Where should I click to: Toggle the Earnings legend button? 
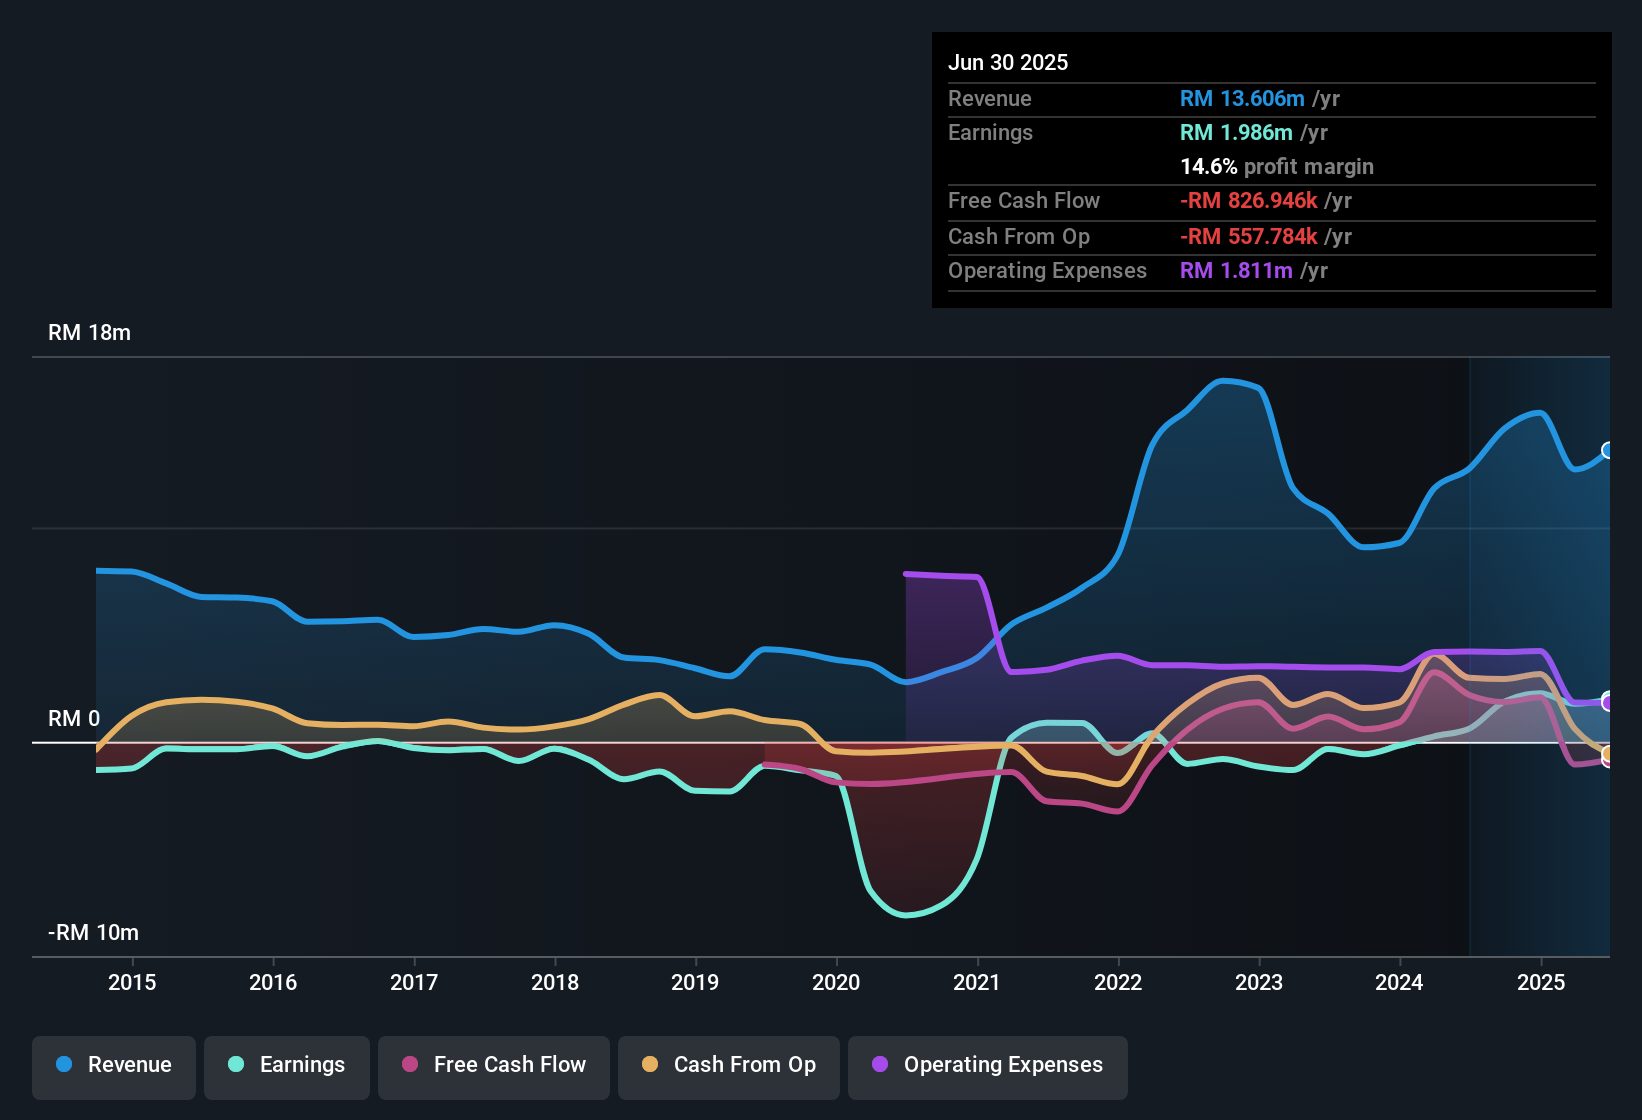tap(287, 1065)
